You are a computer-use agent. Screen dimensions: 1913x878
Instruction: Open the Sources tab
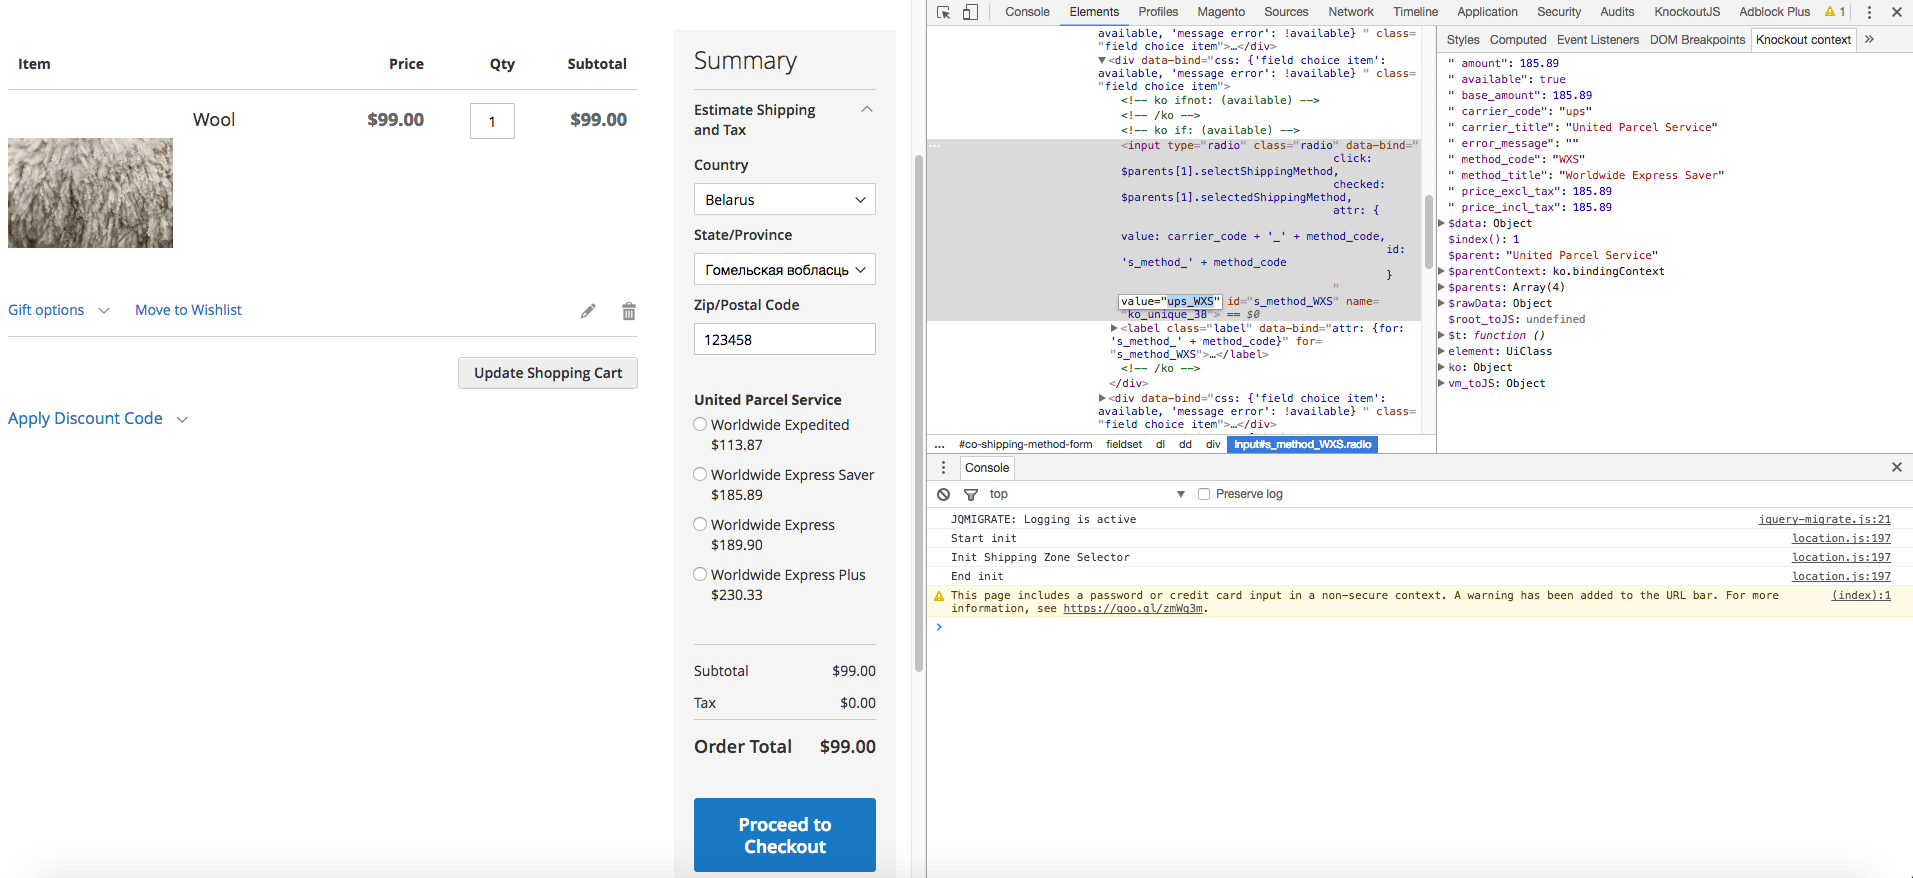tap(1286, 12)
